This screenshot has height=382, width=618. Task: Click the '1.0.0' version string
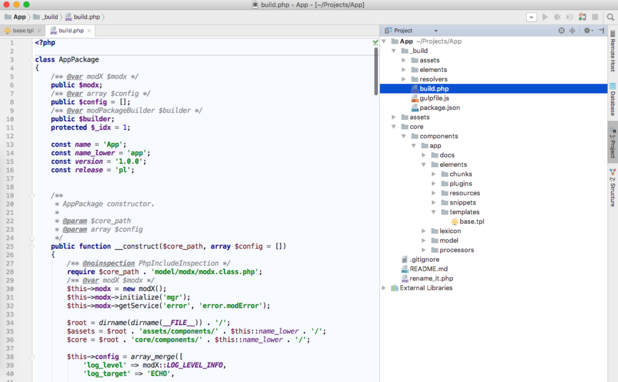[x=129, y=162]
